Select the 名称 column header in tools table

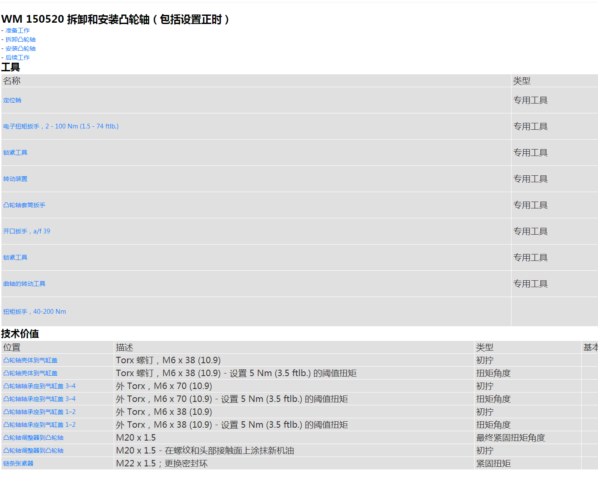pos(256,81)
